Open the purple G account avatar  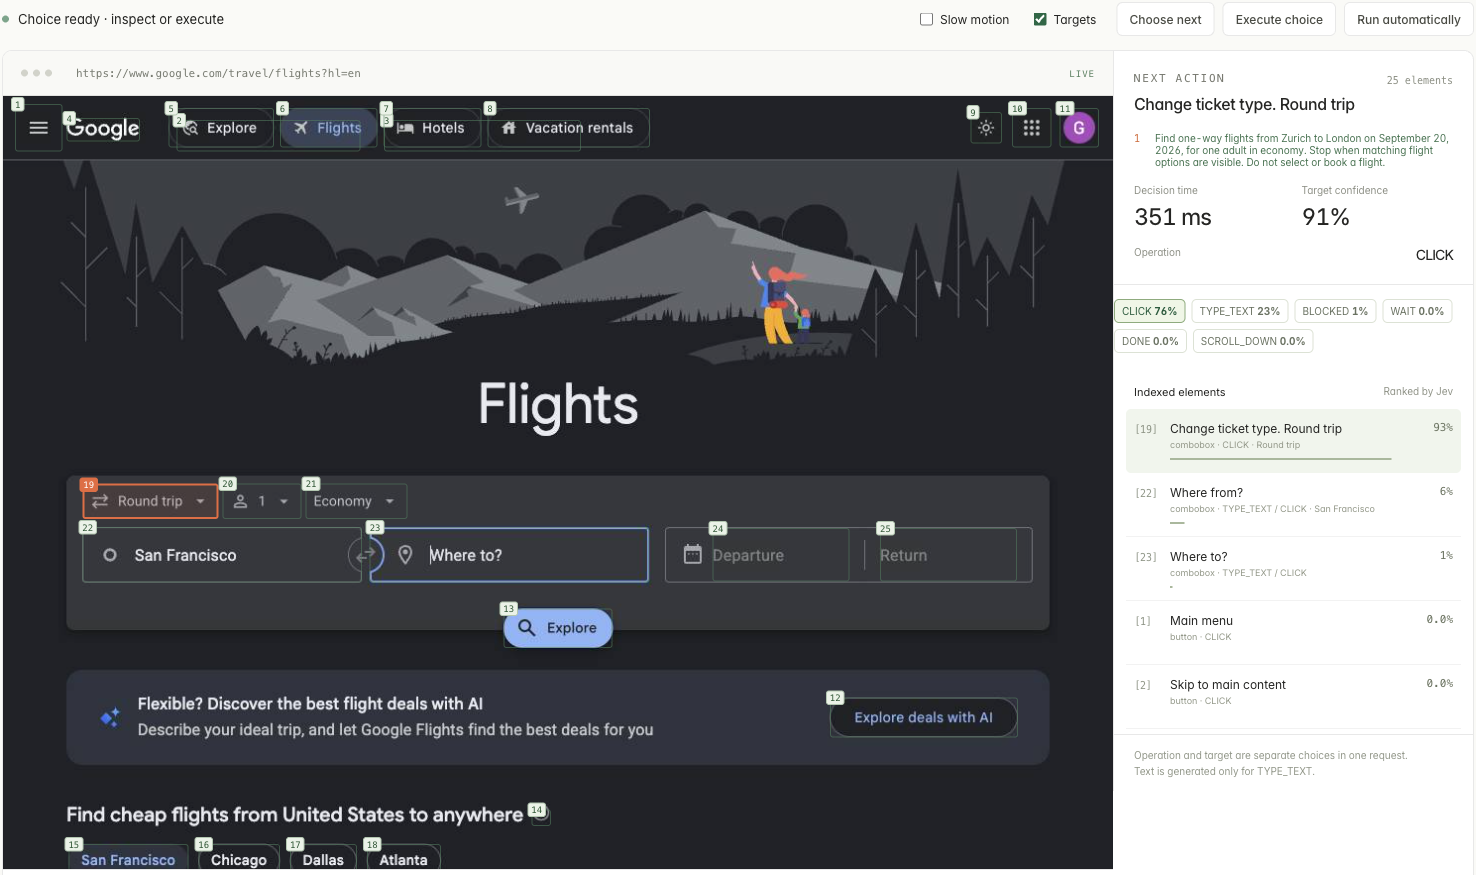(1079, 128)
